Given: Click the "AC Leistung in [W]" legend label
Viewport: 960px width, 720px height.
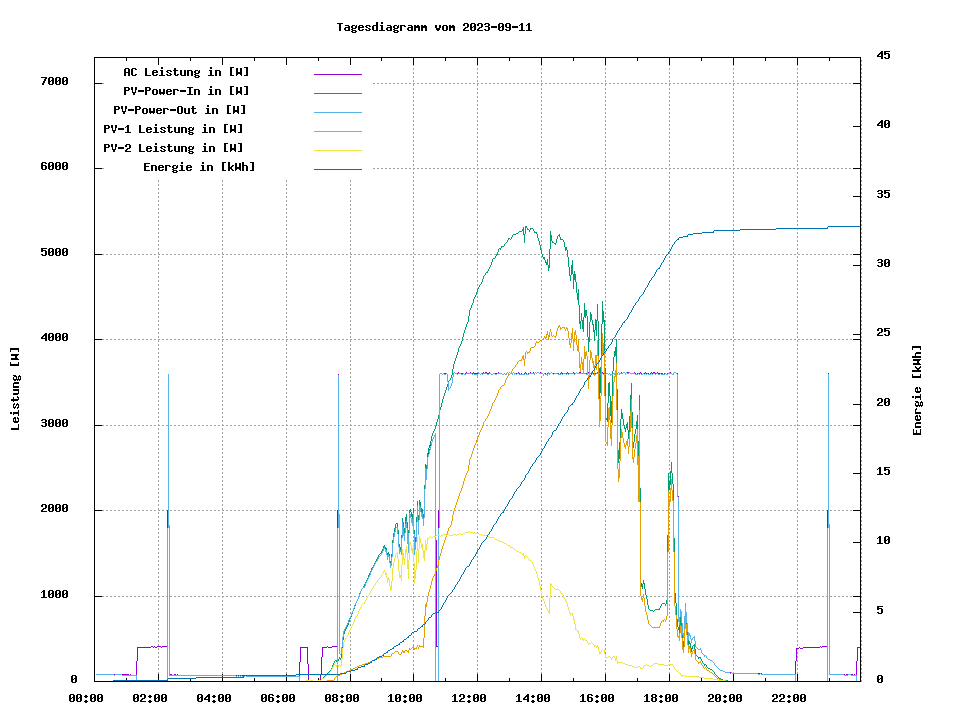Looking at the screenshot, I should coord(186,72).
